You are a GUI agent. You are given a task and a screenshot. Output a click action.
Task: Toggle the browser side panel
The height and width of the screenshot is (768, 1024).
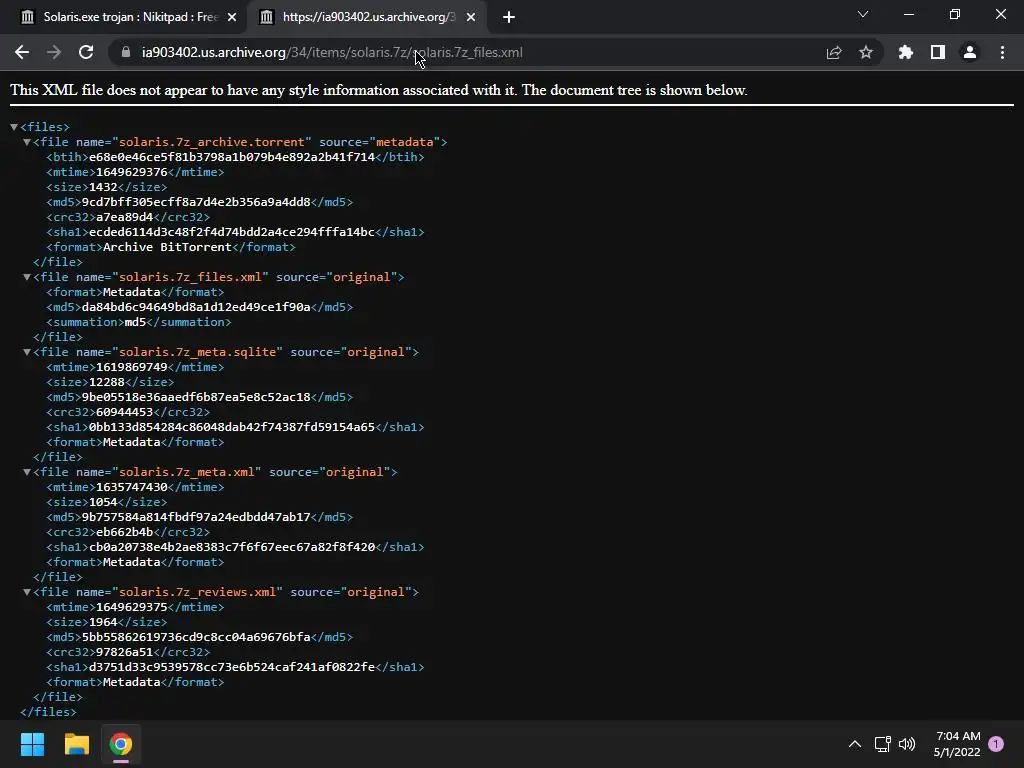(938, 52)
